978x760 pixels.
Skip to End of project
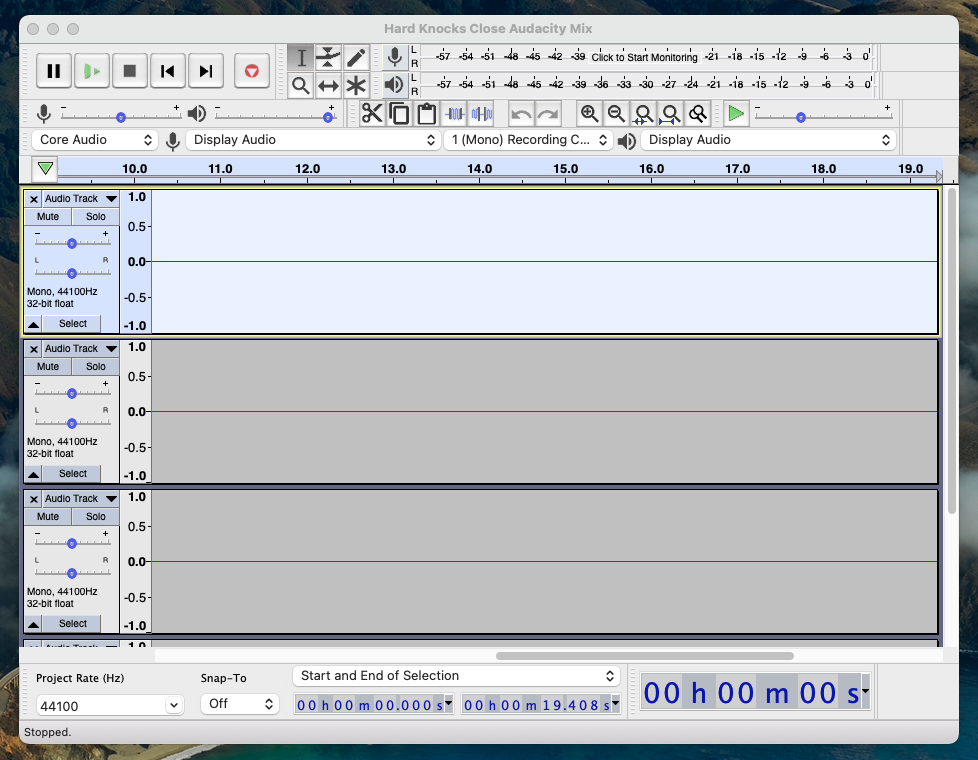[206, 71]
